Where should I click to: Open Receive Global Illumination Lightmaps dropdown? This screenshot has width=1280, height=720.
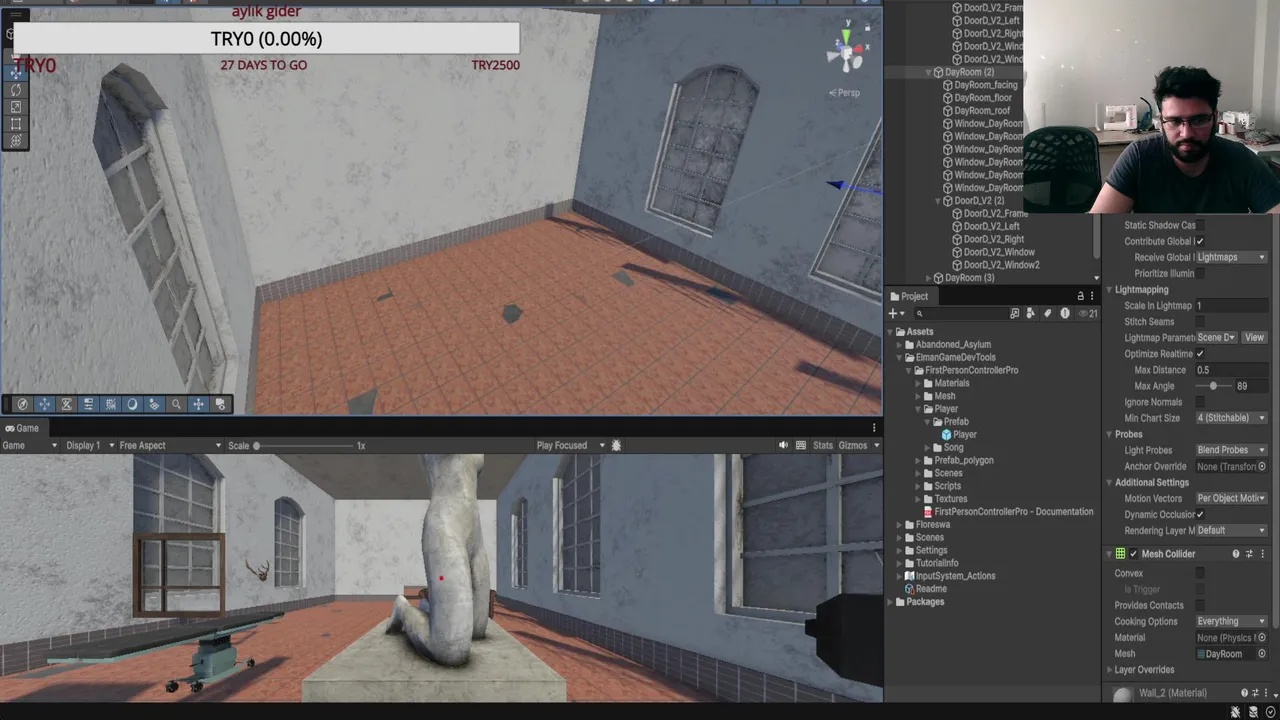coord(1232,257)
